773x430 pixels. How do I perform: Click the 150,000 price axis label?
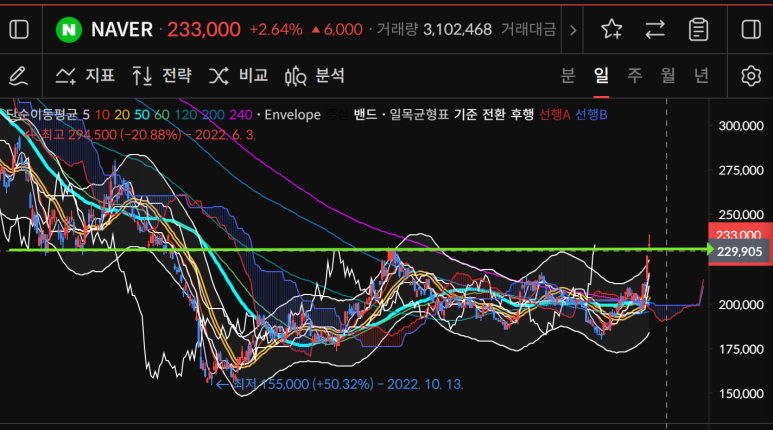click(x=741, y=394)
